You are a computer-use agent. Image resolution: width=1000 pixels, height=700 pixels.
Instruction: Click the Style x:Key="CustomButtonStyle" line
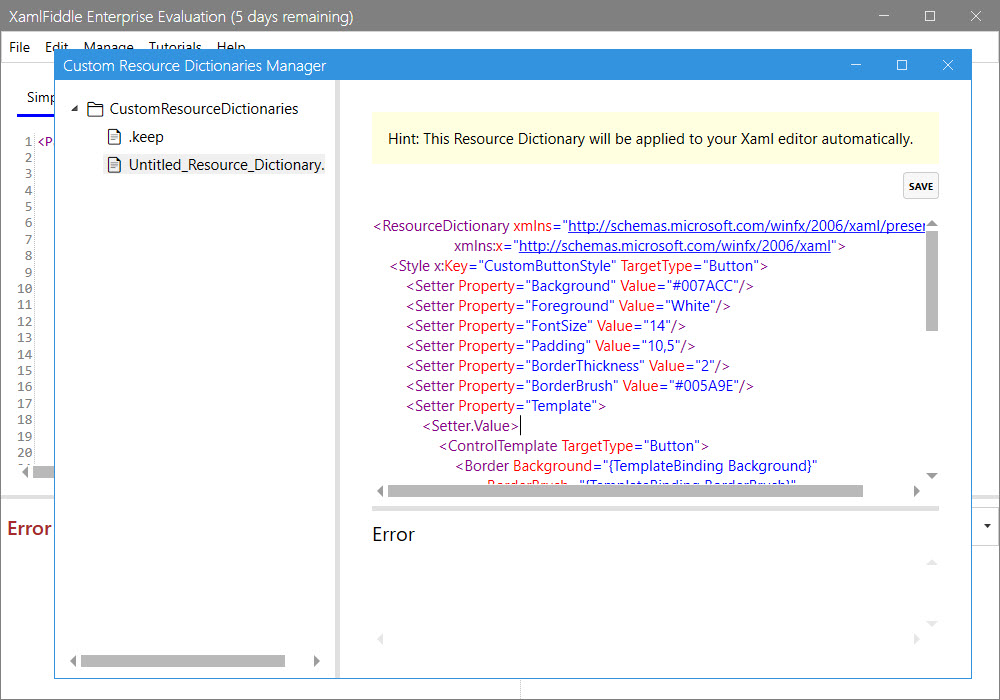[578, 266]
